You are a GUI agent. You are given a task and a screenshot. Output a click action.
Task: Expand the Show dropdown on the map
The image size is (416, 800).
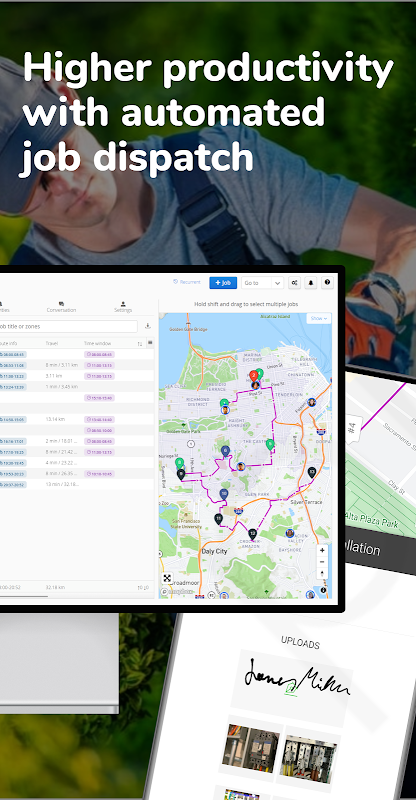coord(319,318)
